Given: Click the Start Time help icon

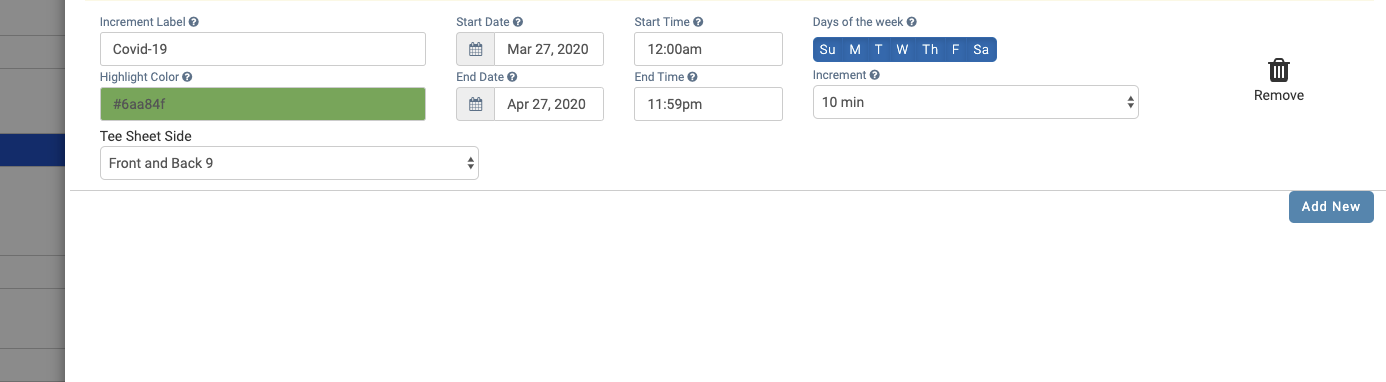Looking at the screenshot, I should [x=698, y=22].
